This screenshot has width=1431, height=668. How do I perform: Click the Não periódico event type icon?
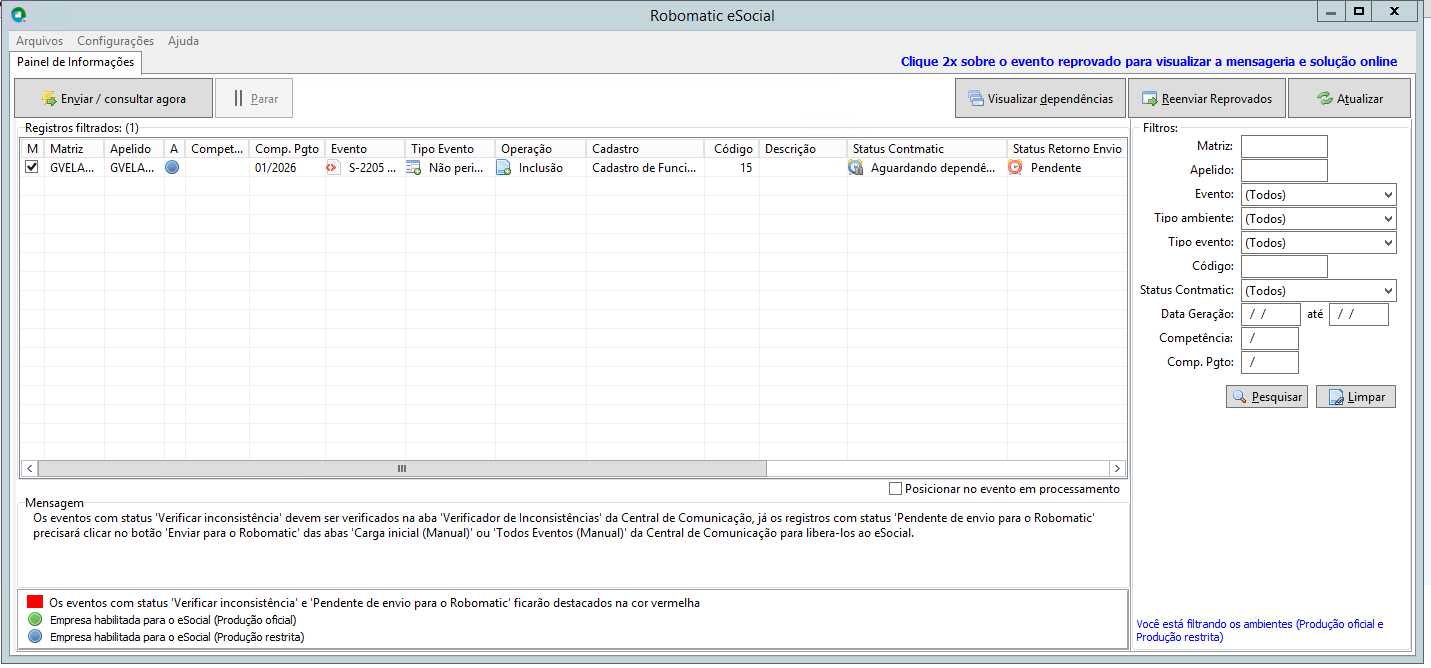coord(414,168)
